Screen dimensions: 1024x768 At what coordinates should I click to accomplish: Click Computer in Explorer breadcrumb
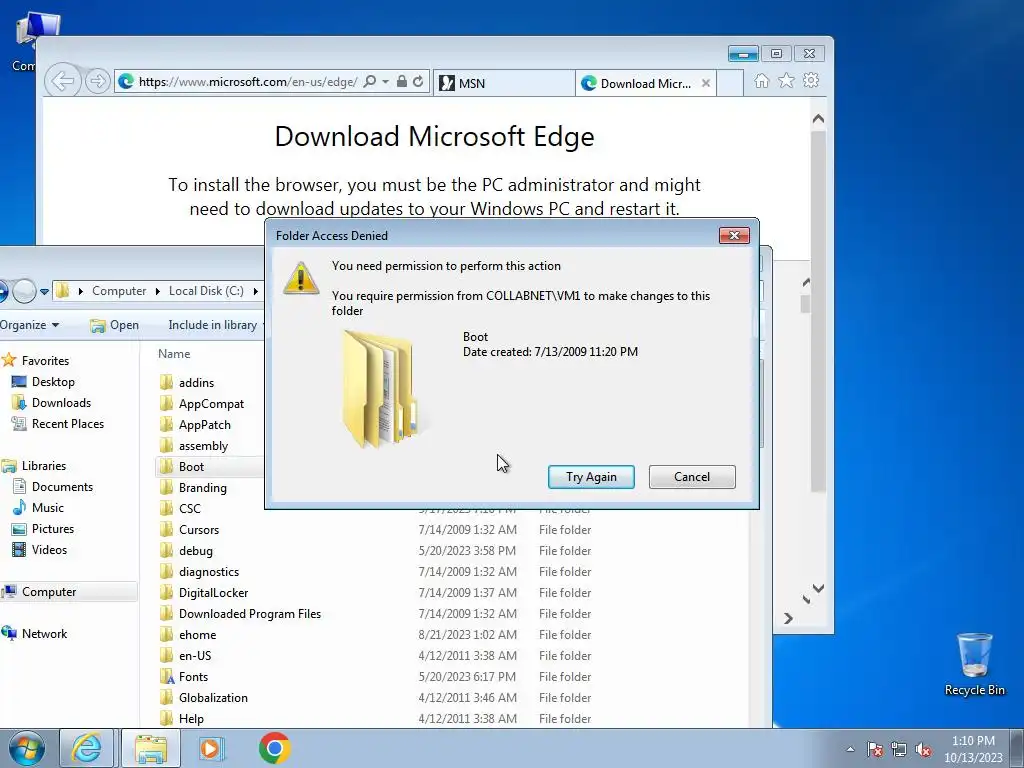(x=119, y=291)
